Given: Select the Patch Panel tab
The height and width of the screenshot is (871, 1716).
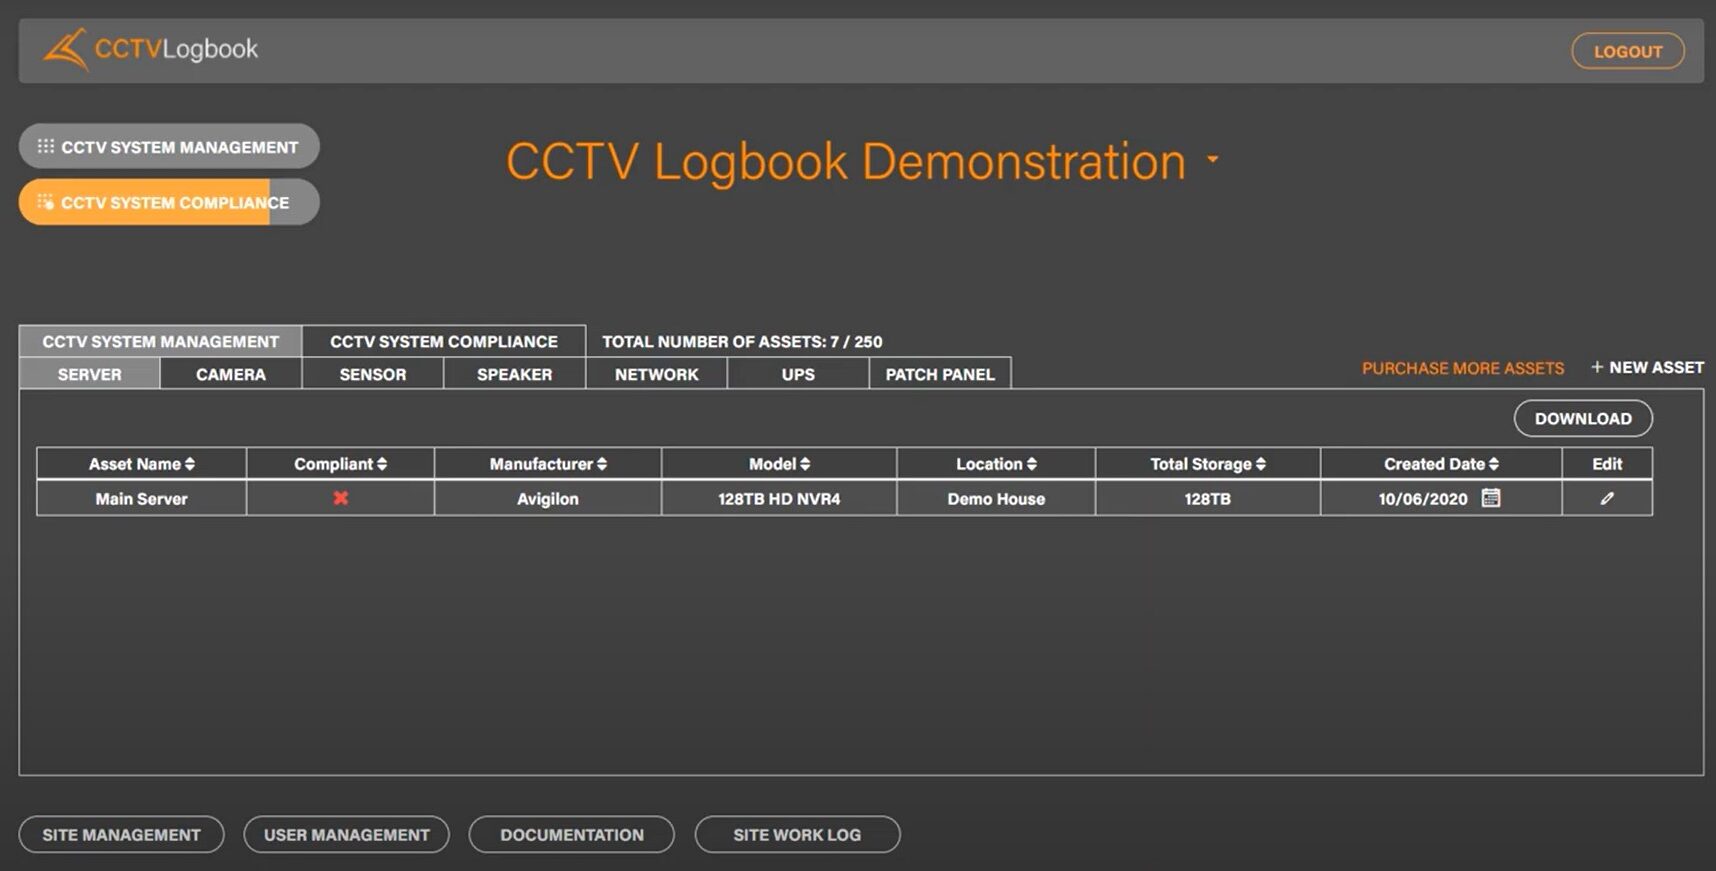Looking at the screenshot, I should coord(940,374).
